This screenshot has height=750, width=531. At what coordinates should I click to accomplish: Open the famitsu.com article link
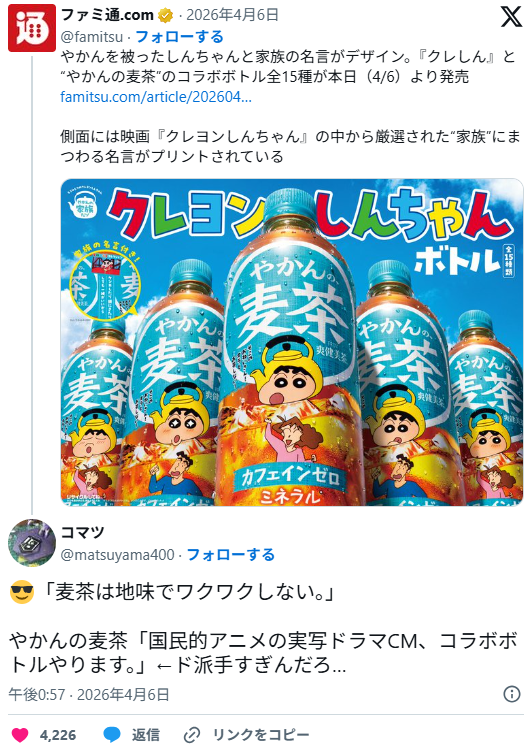tap(156, 97)
